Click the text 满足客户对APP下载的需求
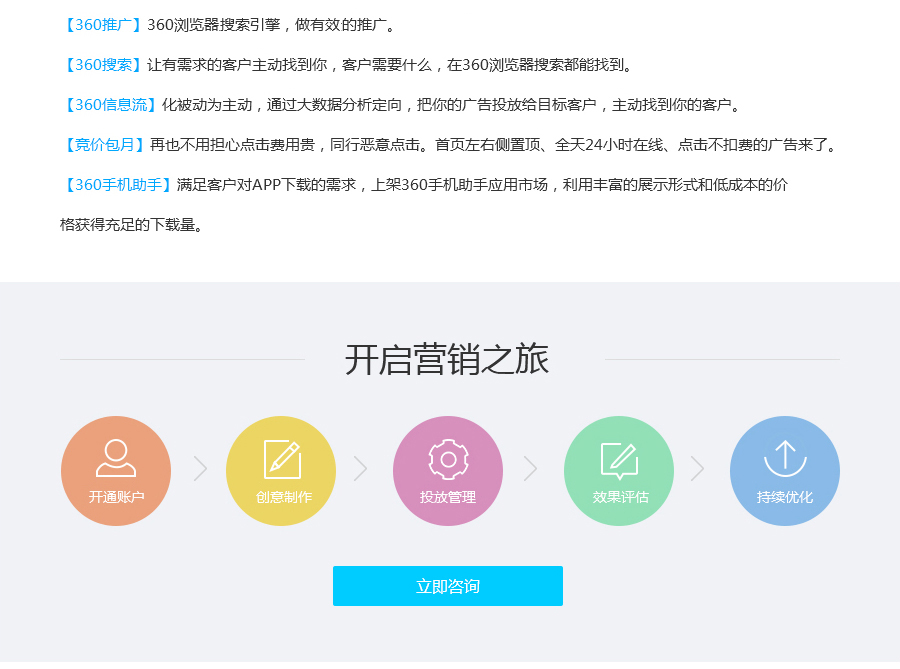 (x=267, y=185)
